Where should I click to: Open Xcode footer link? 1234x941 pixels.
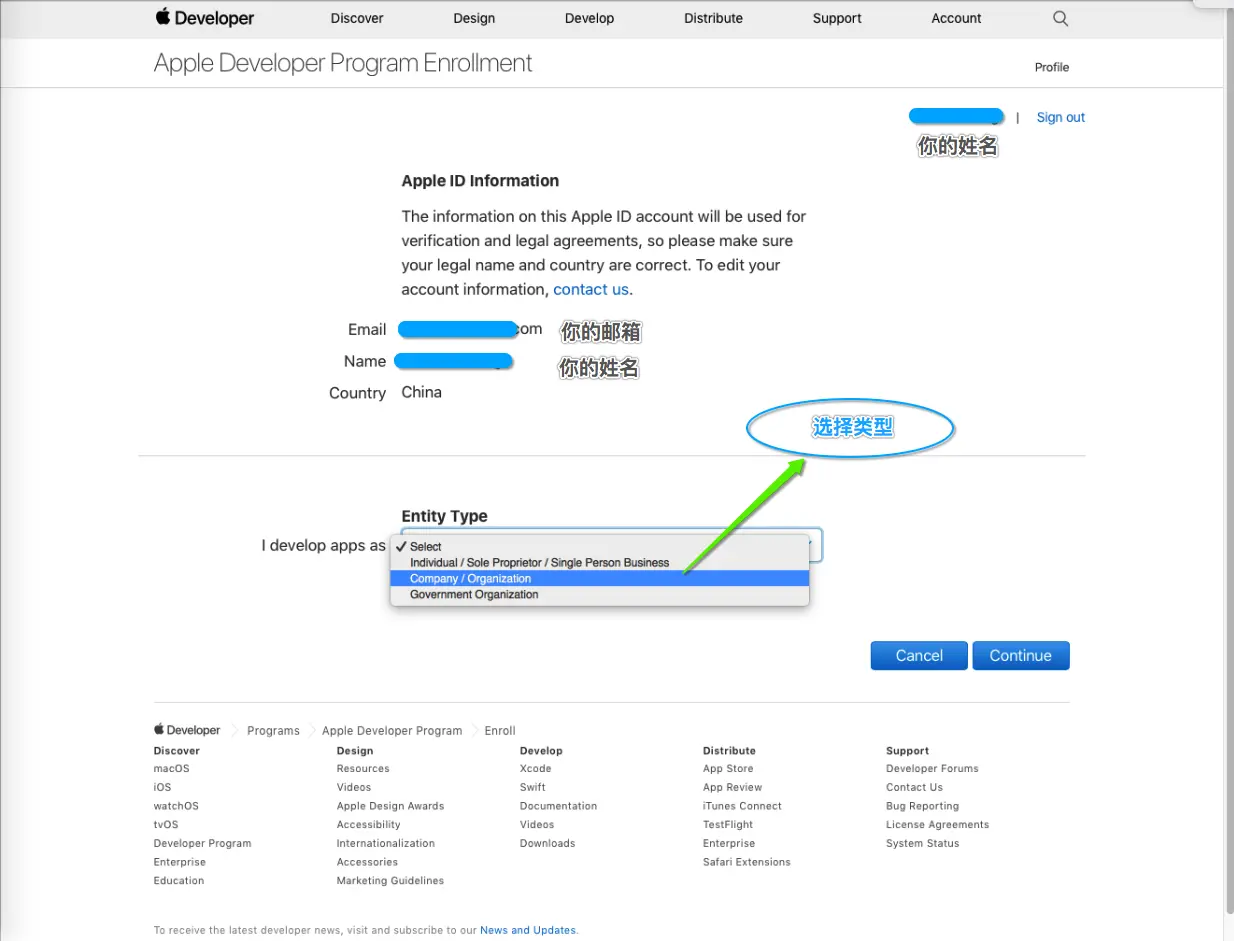point(536,769)
